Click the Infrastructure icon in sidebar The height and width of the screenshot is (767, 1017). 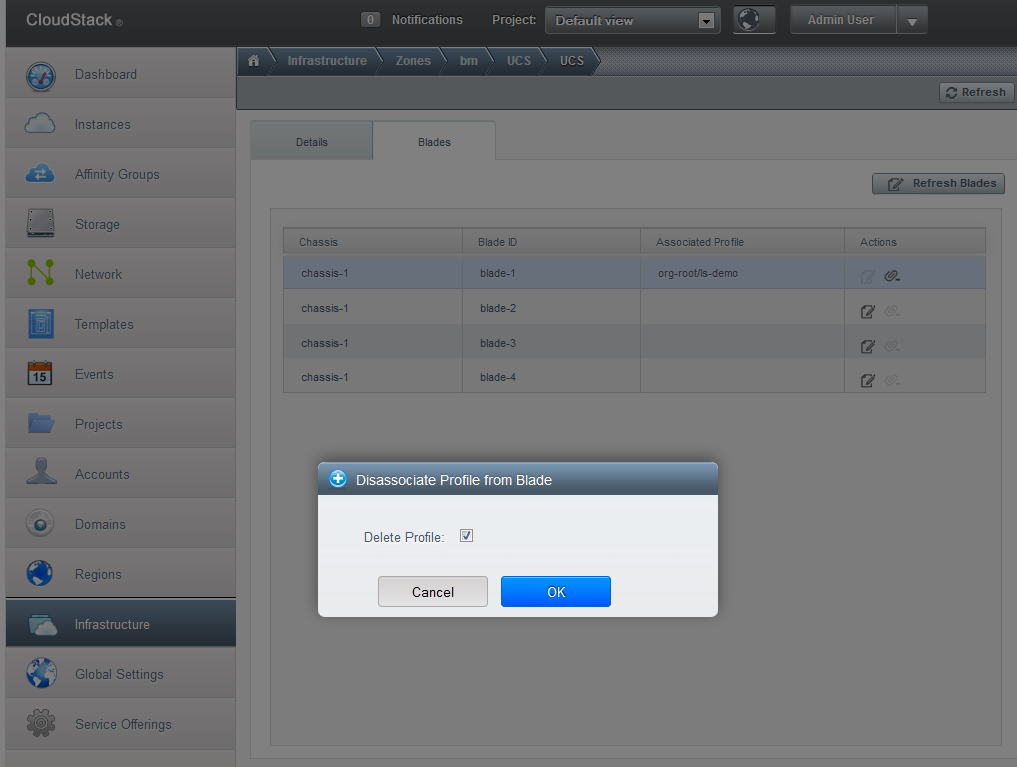tap(42, 624)
